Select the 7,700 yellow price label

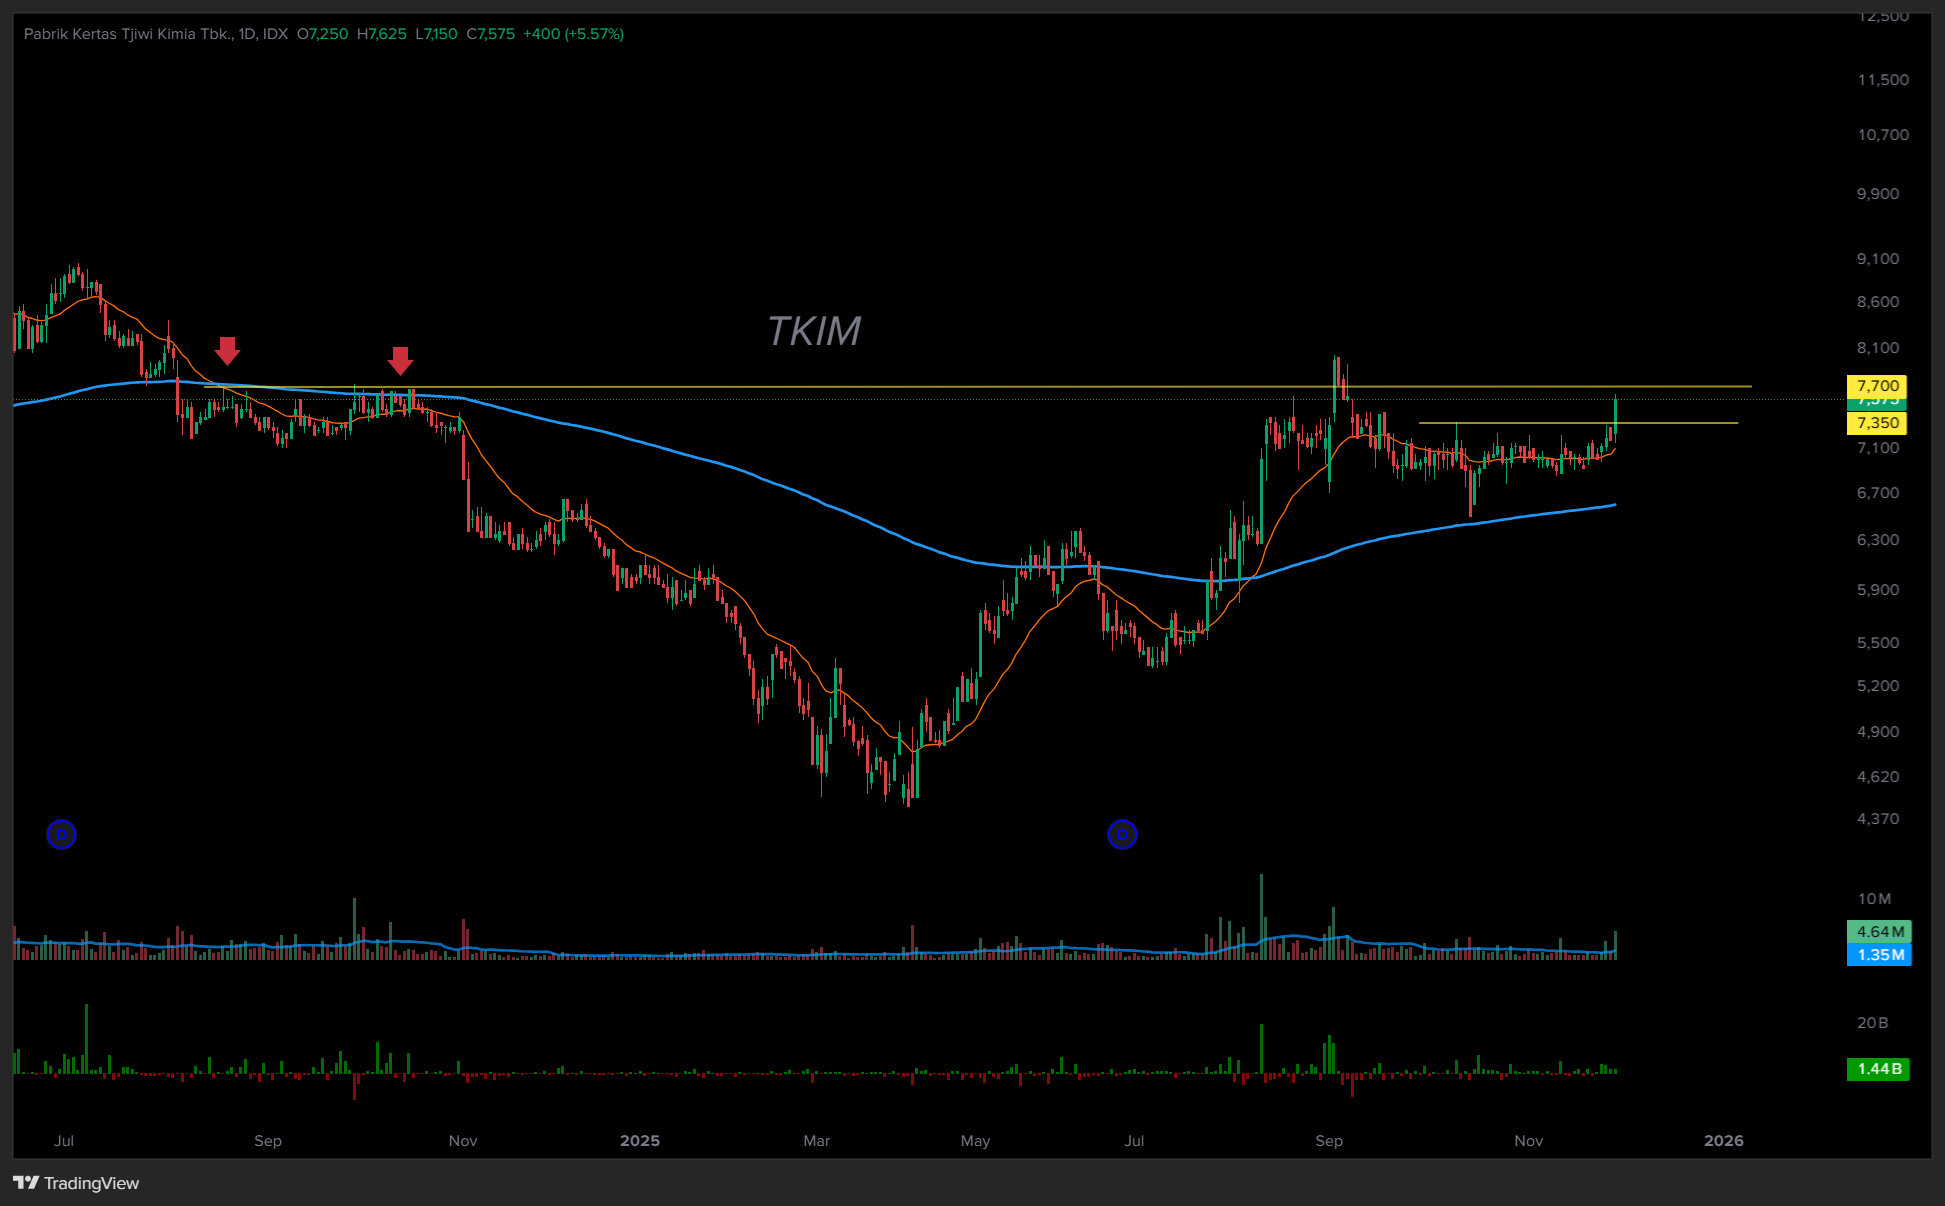coord(1877,386)
